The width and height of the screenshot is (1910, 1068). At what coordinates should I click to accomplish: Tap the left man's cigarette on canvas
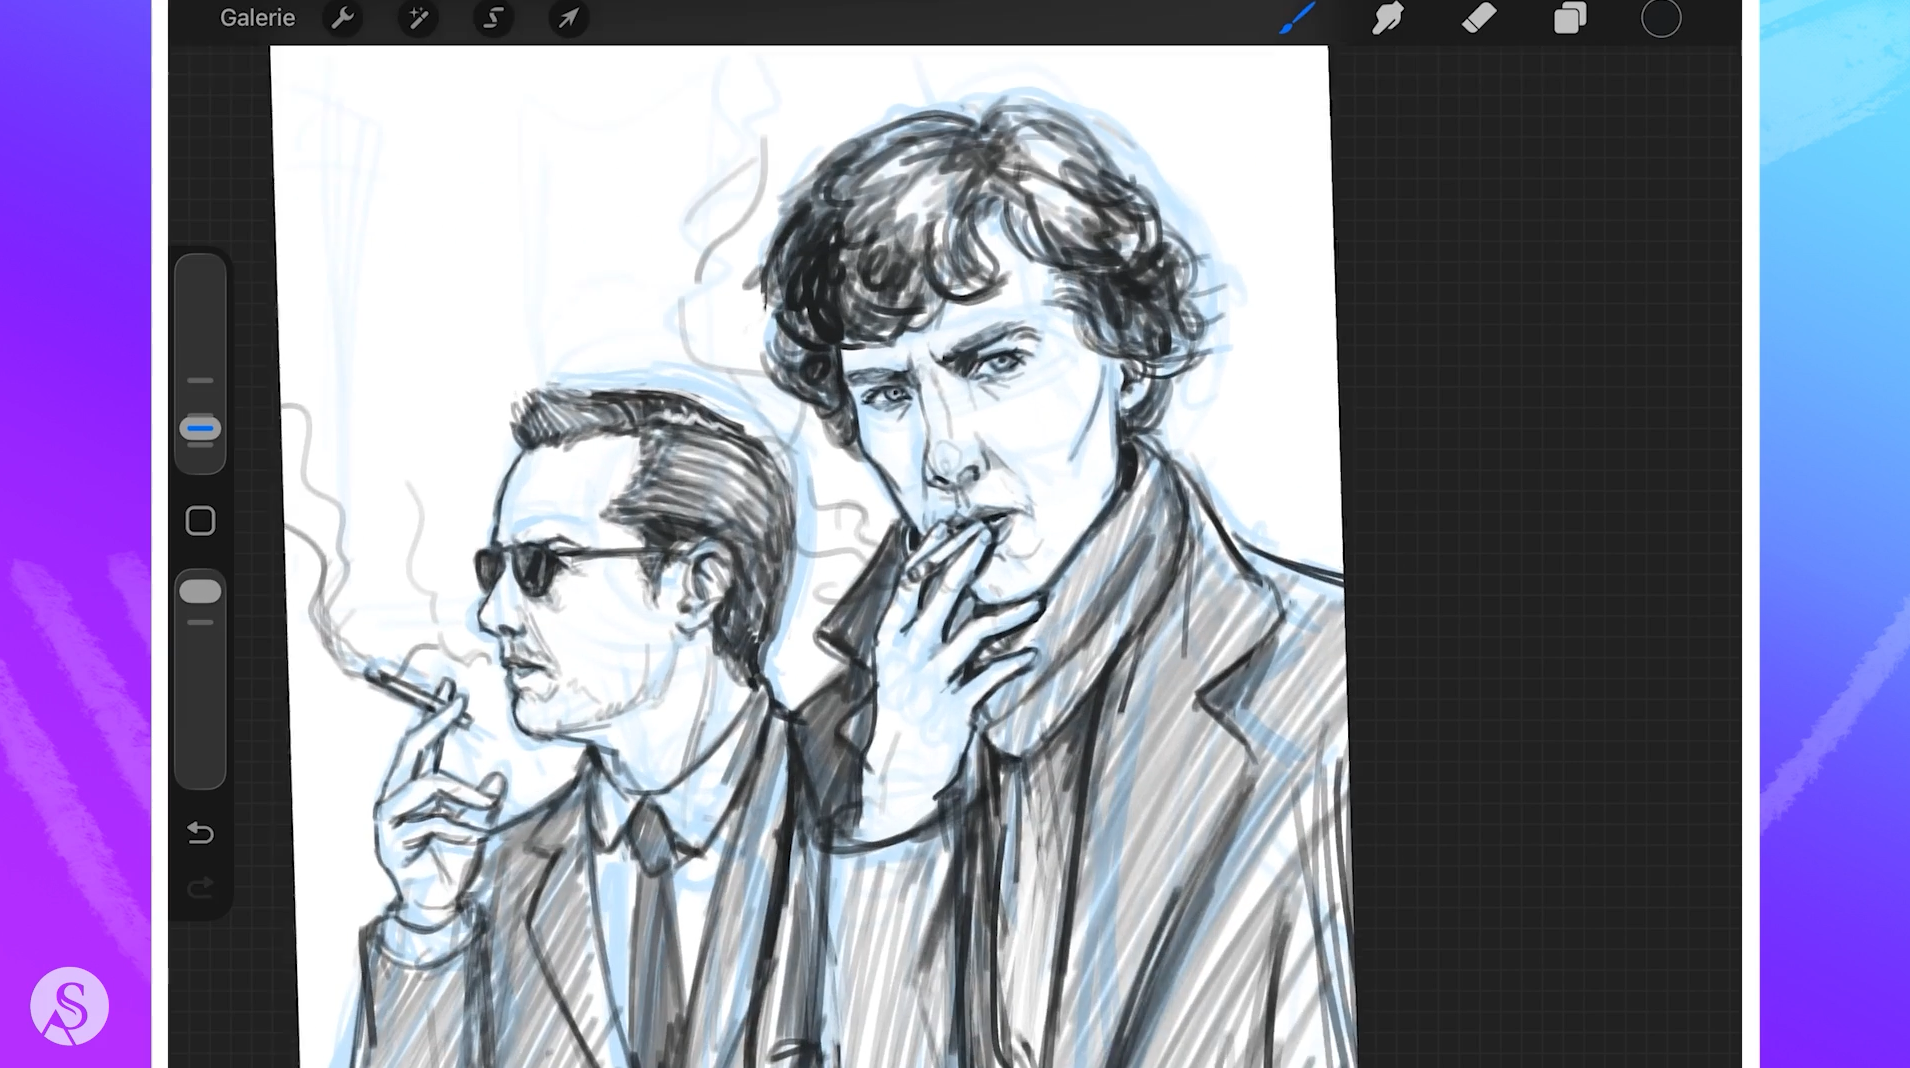pos(412,690)
